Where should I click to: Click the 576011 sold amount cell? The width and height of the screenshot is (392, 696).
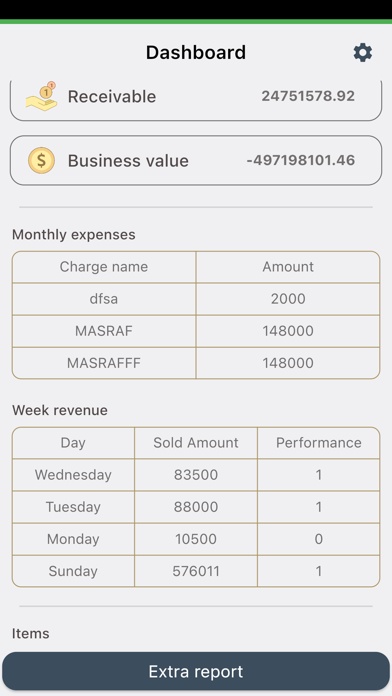coord(196,571)
